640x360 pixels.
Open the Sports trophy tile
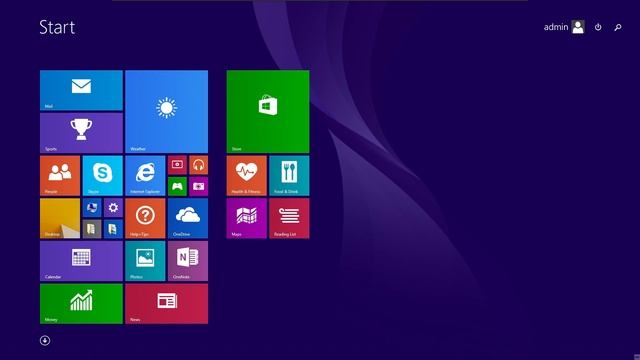tap(81, 133)
